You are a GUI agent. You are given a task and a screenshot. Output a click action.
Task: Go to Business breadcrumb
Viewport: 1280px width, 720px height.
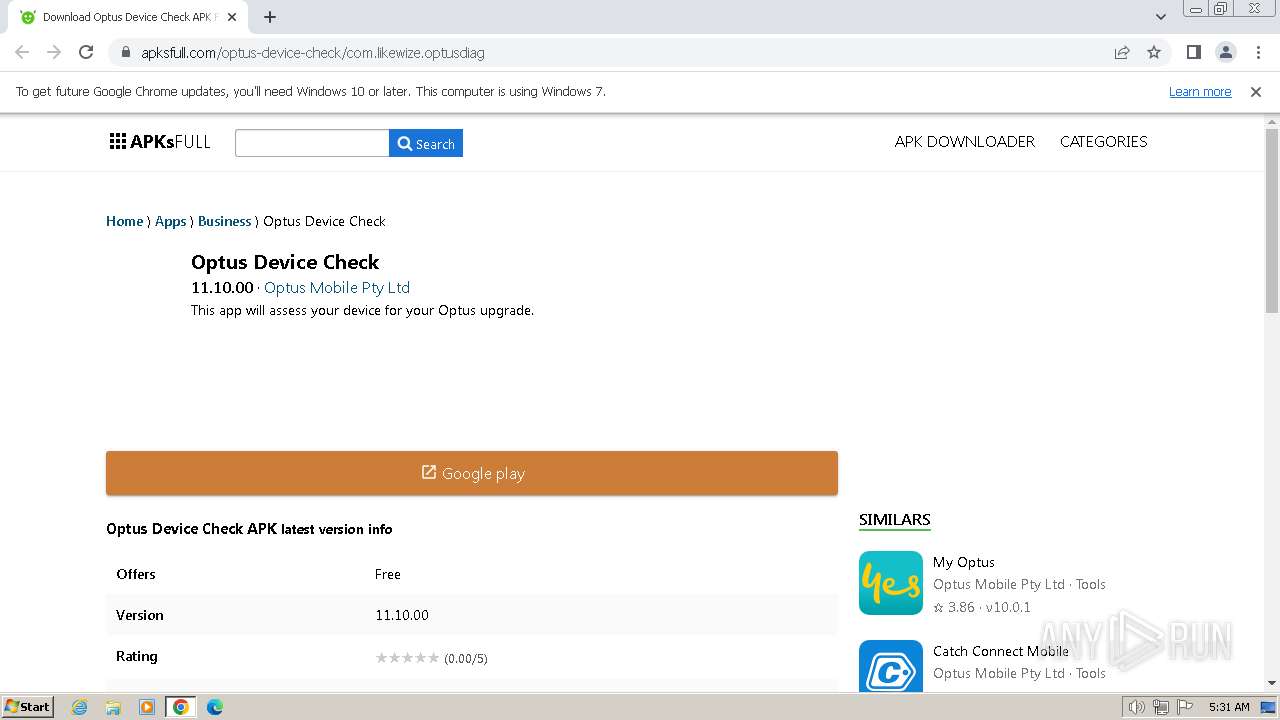[x=224, y=221]
